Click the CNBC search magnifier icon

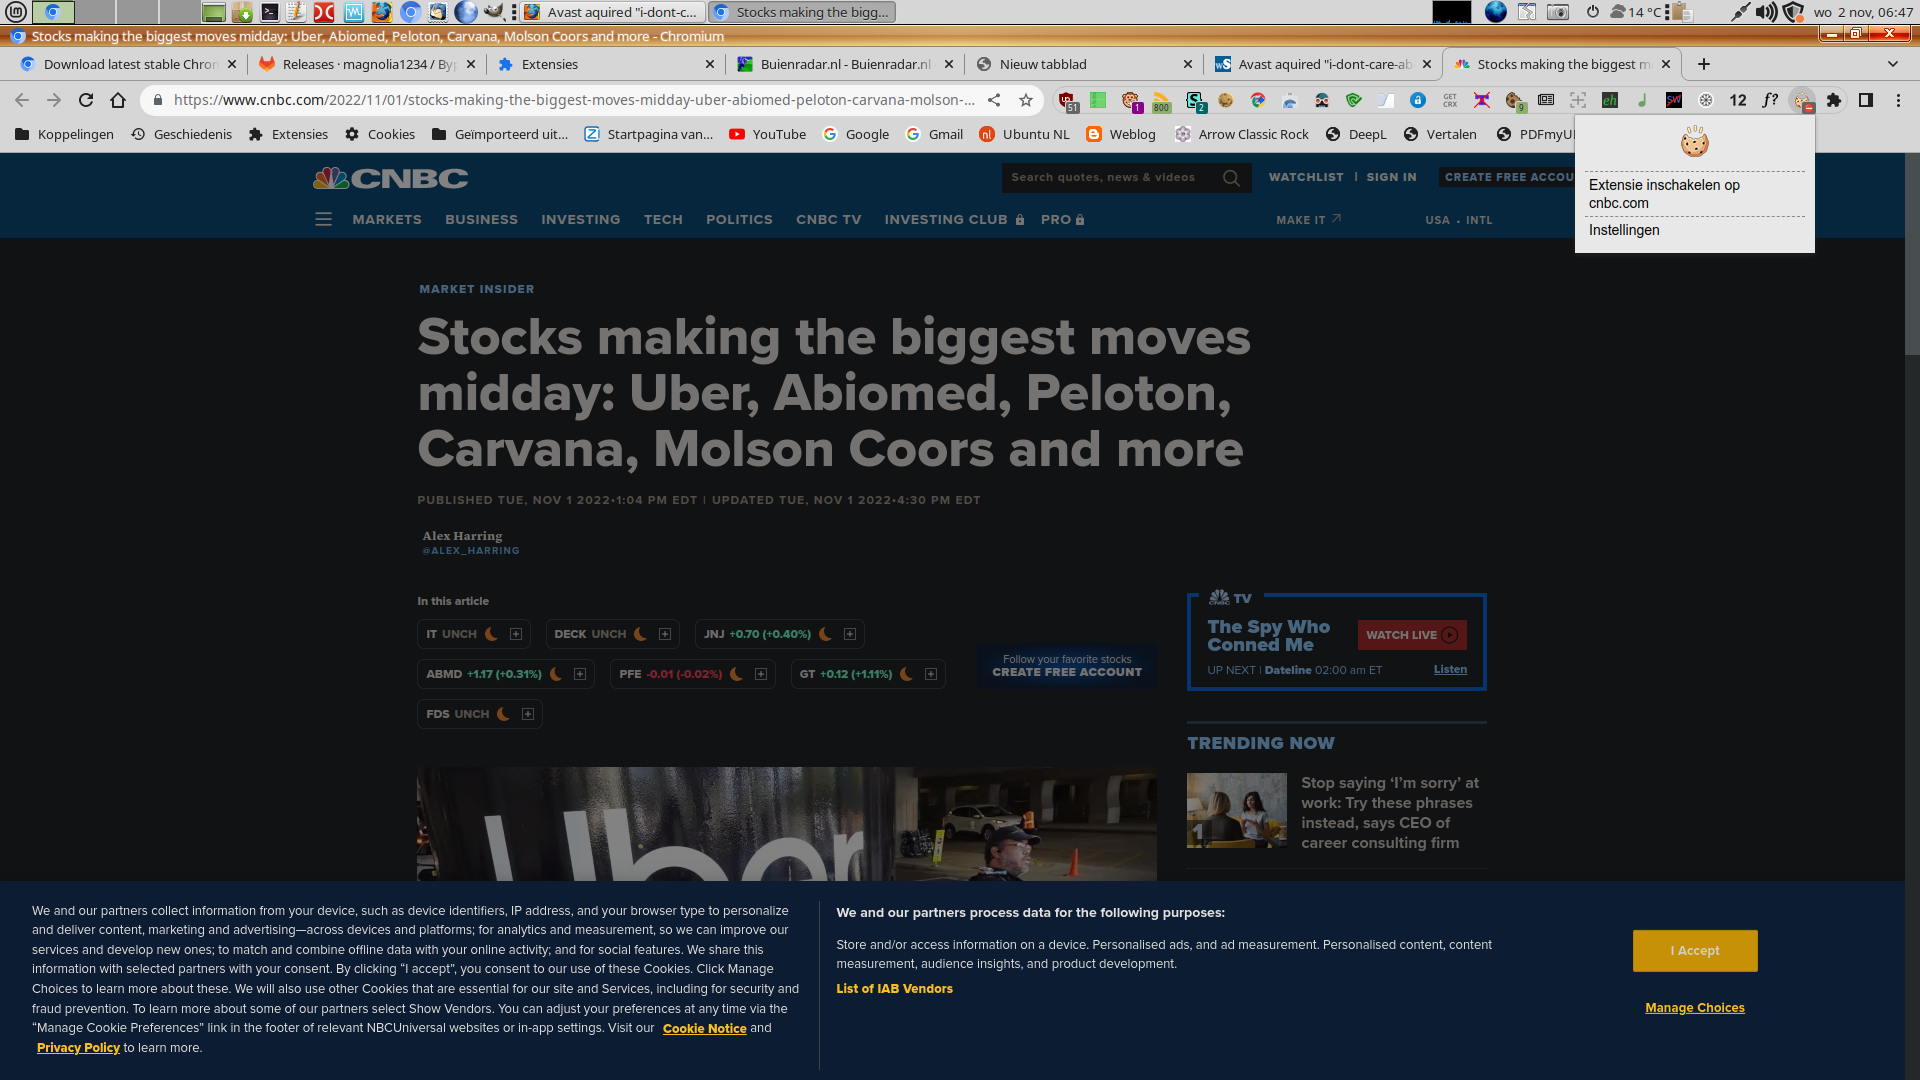tap(1231, 178)
